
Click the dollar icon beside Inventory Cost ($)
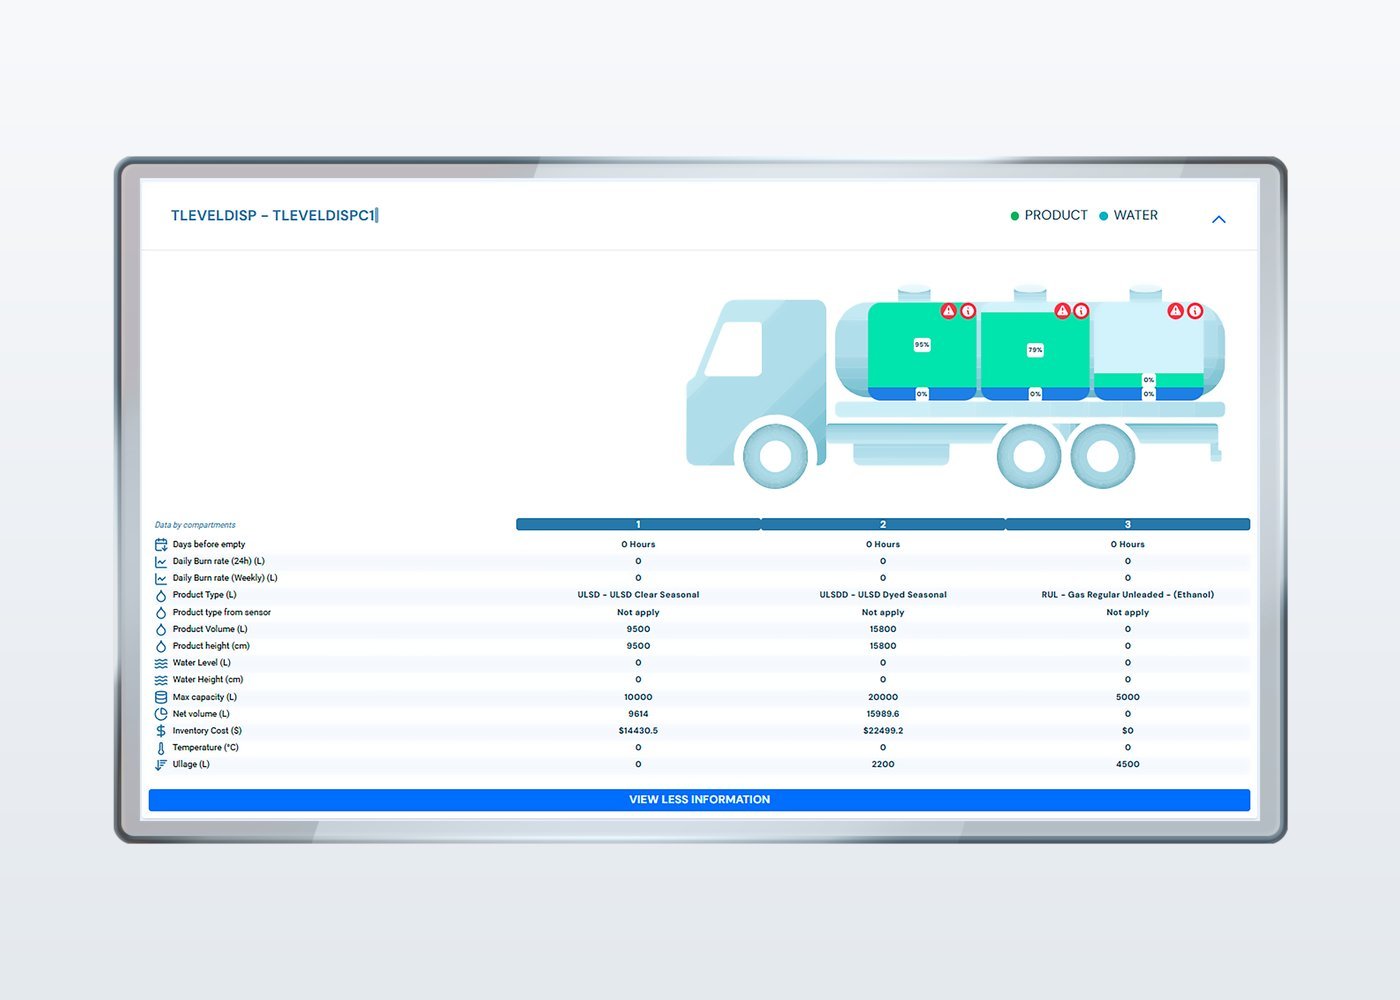161,731
